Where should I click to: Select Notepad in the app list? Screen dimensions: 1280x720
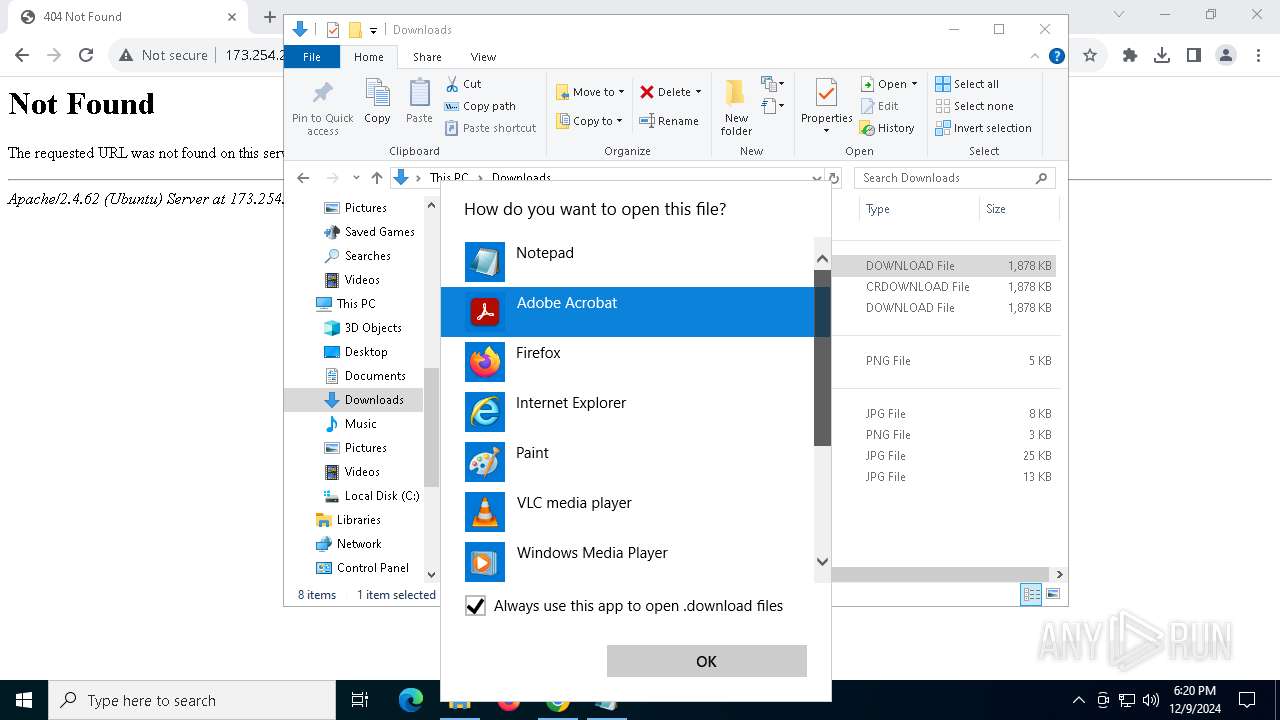pos(627,262)
